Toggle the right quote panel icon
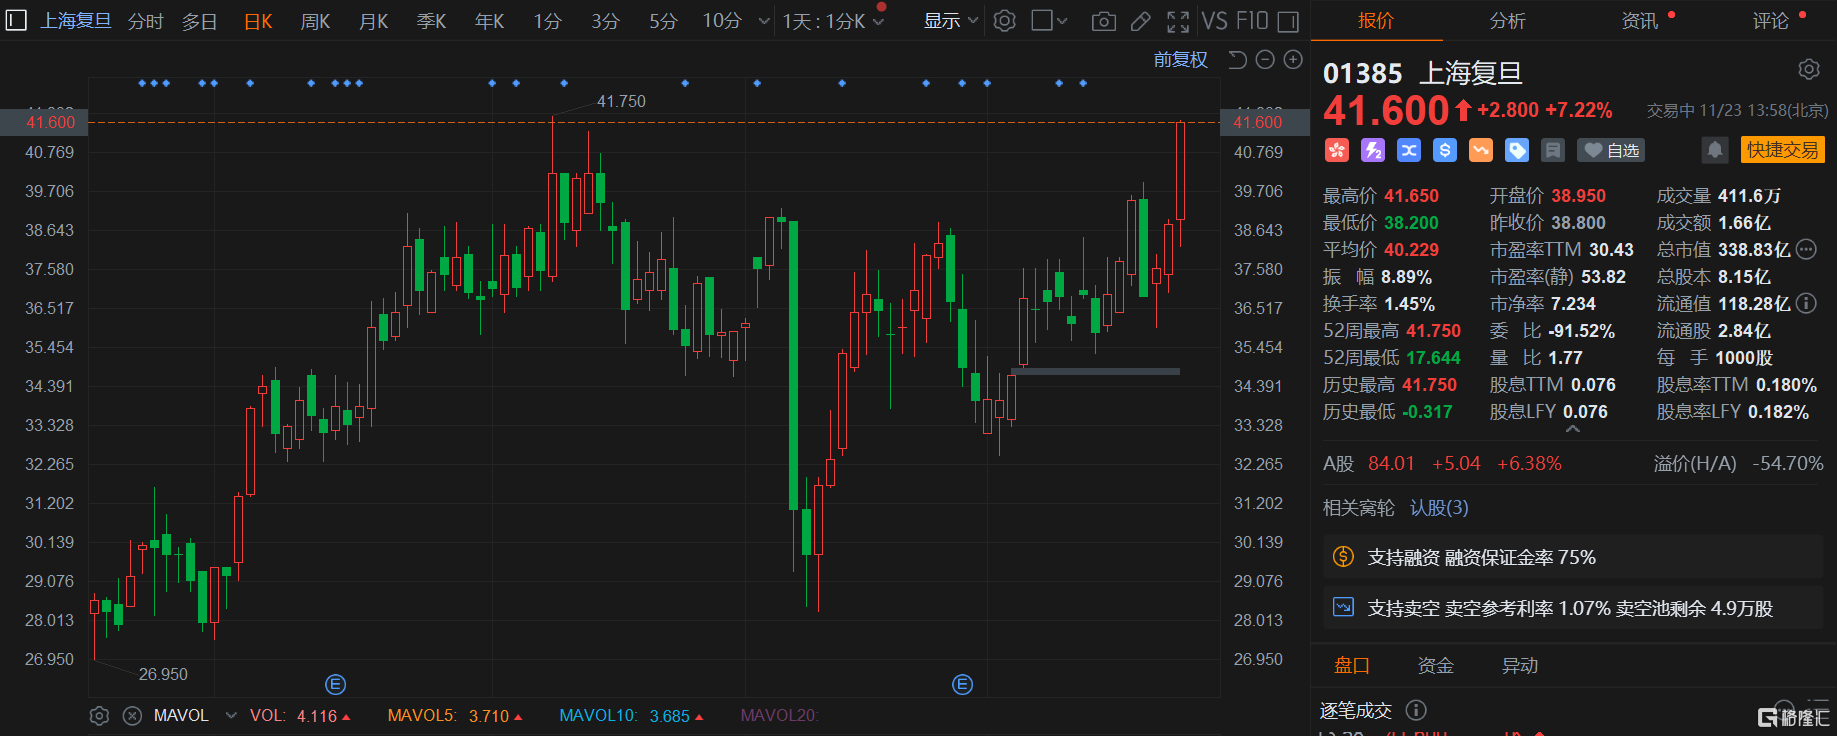The height and width of the screenshot is (736, 1837). pyautogui.click(x=1289, y=21)
